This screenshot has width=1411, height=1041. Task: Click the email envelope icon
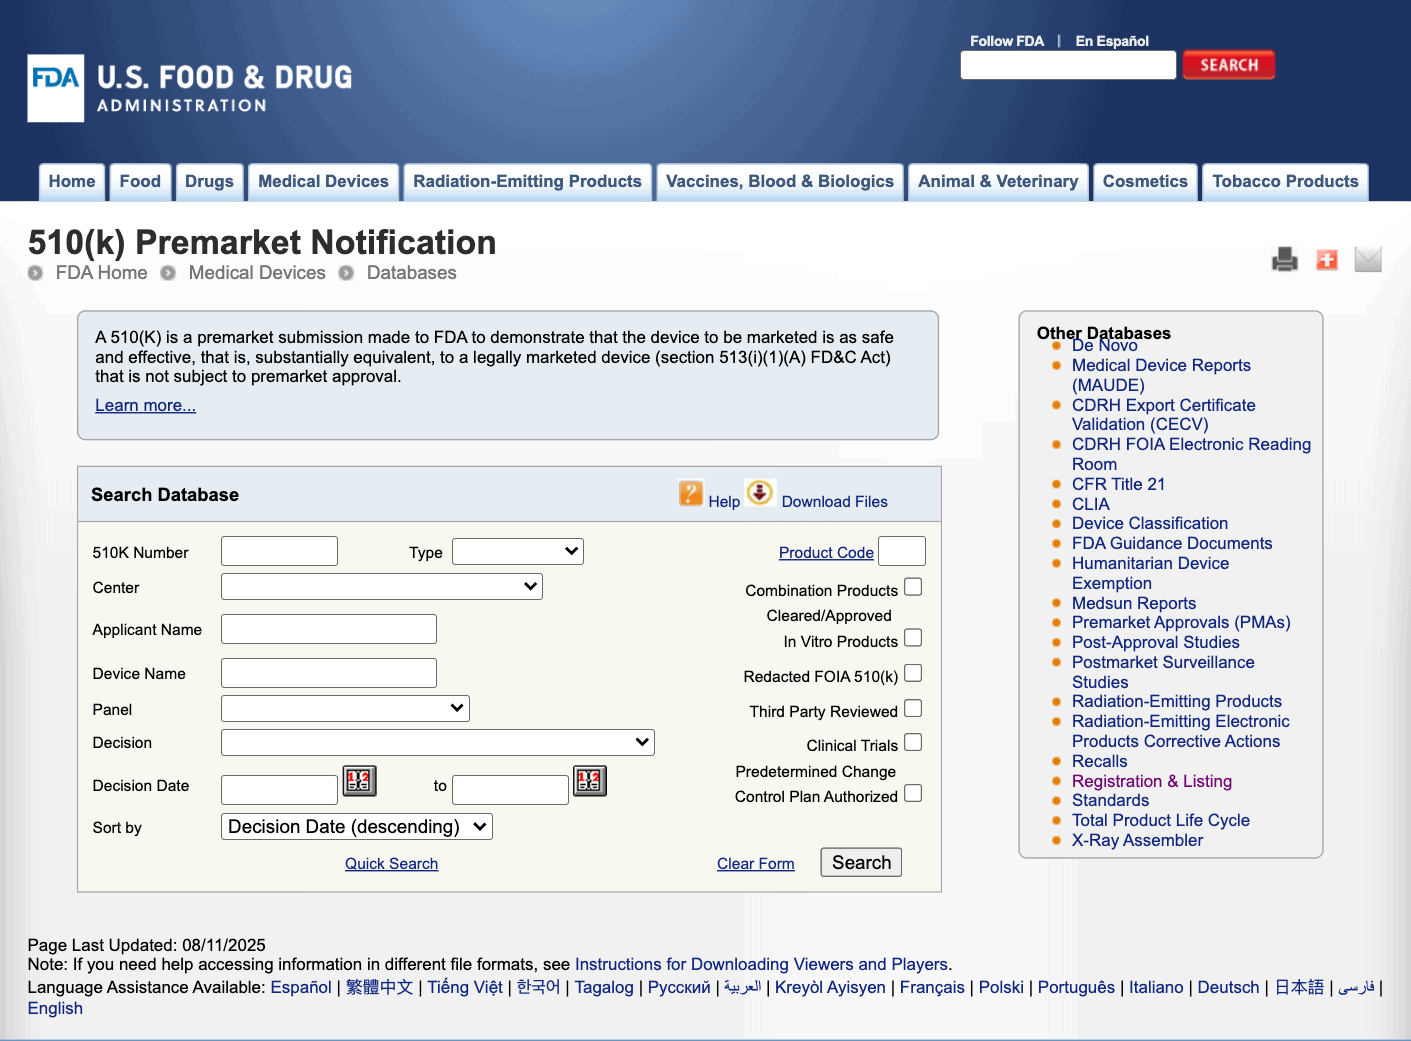(x=1367, y=259)
